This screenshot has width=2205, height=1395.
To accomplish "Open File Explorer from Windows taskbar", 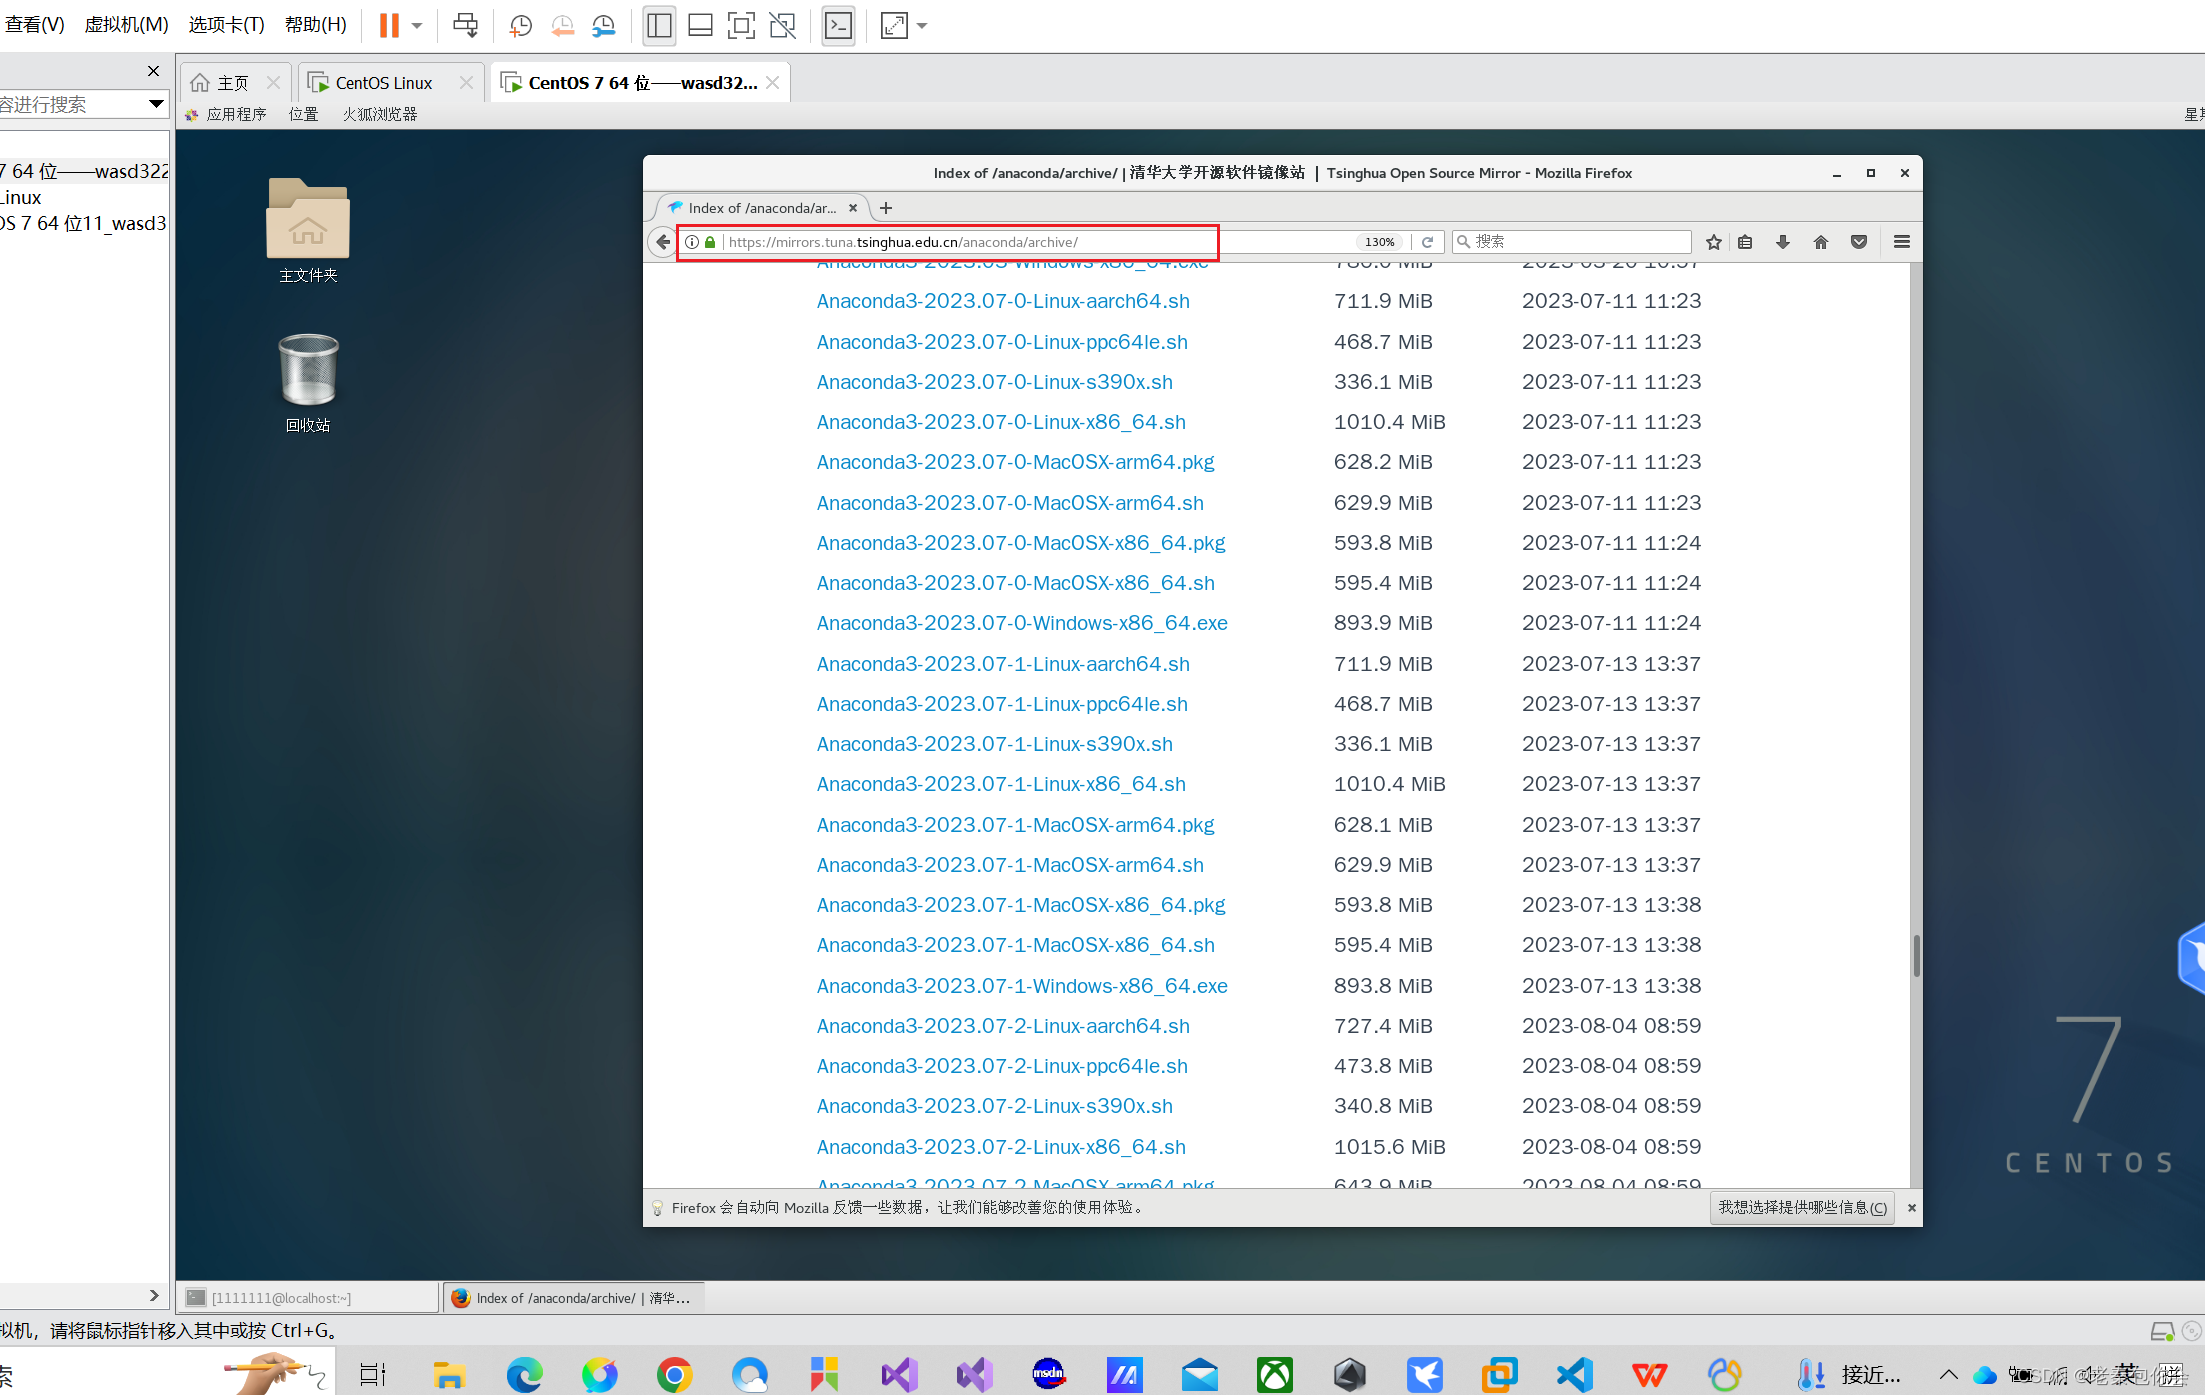I will (x=449, y=1375).
